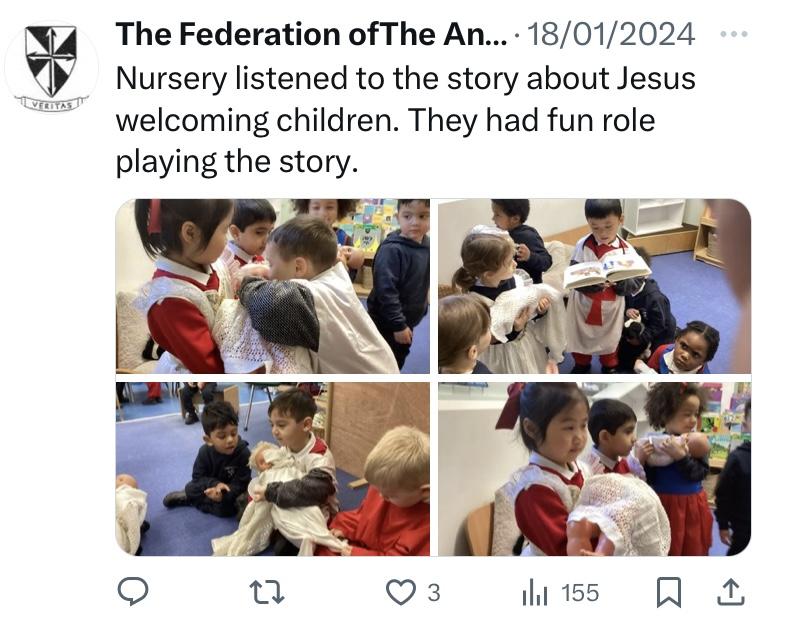The height and width of the screenshot is (632, 791).
Task: Open top-left photo of children with doll
Action: (x=273, y=286)
